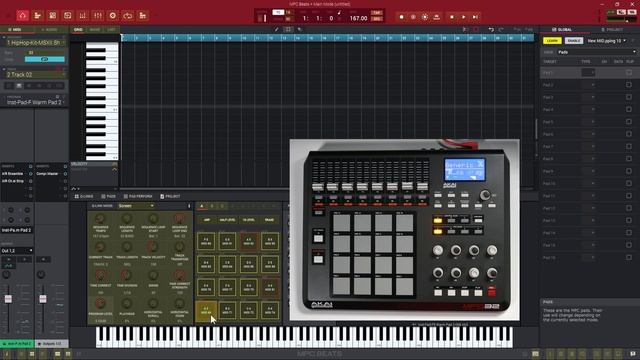
Task: Select the Pencil draw tool above grid
Action: [276, 29]
